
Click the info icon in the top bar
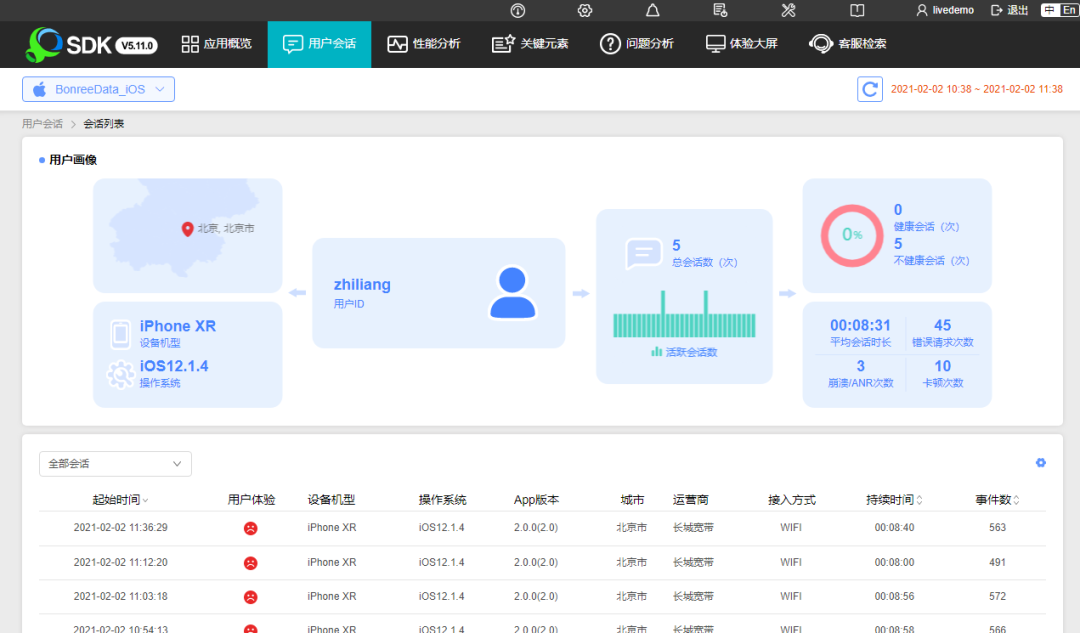(x=516, y=10)
